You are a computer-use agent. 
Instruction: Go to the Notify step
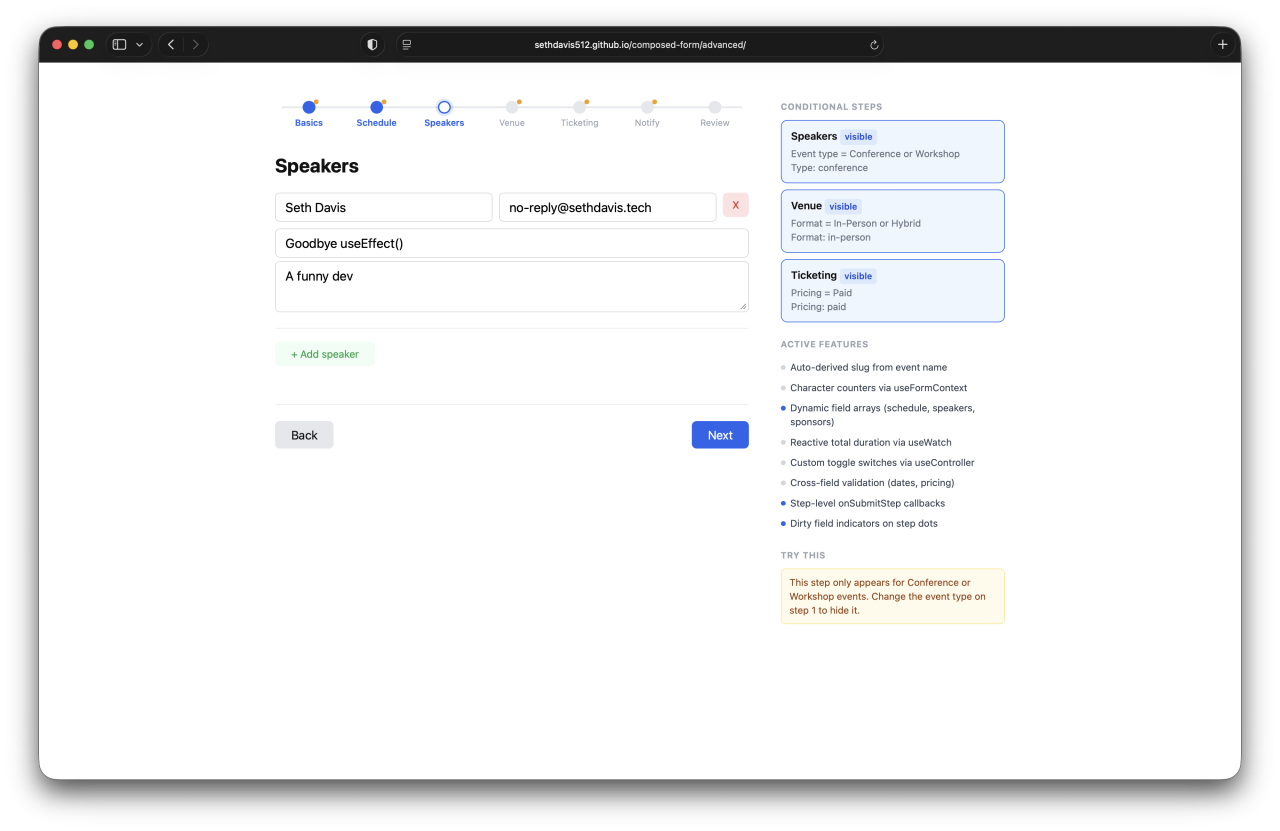647,114
